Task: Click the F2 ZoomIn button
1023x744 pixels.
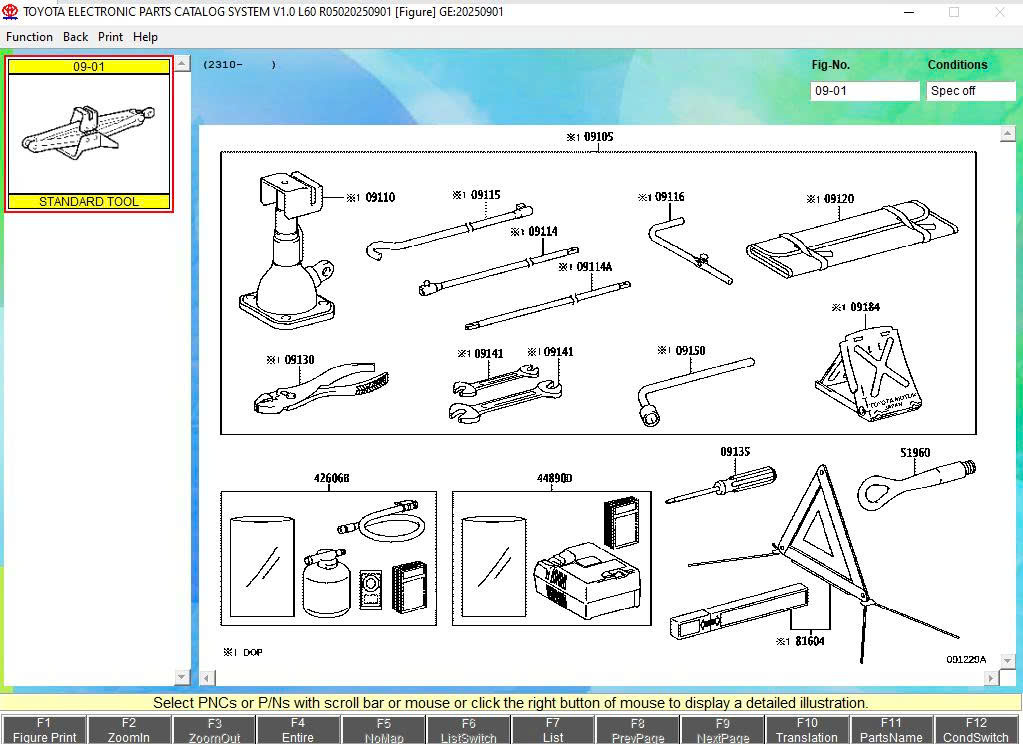Action: point(128,729)
